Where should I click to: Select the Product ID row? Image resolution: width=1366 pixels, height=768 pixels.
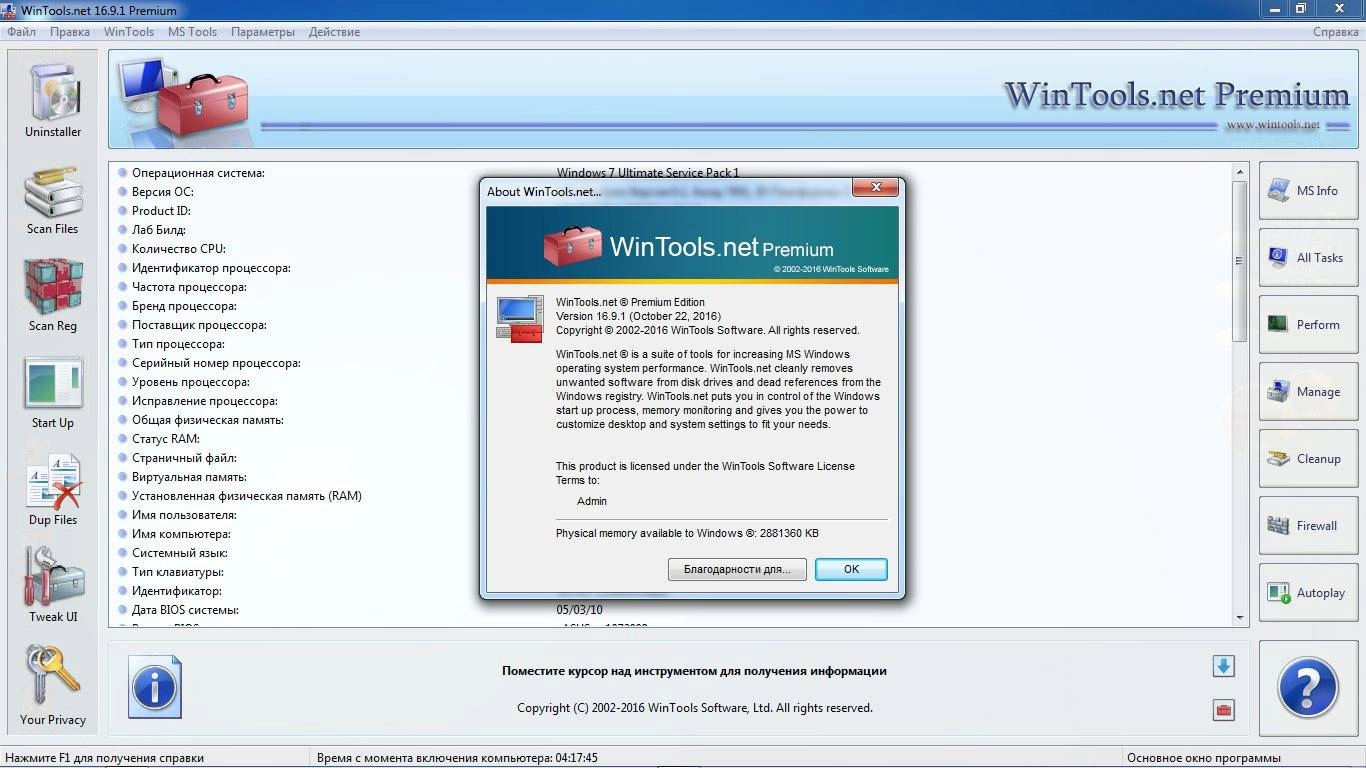672,211
